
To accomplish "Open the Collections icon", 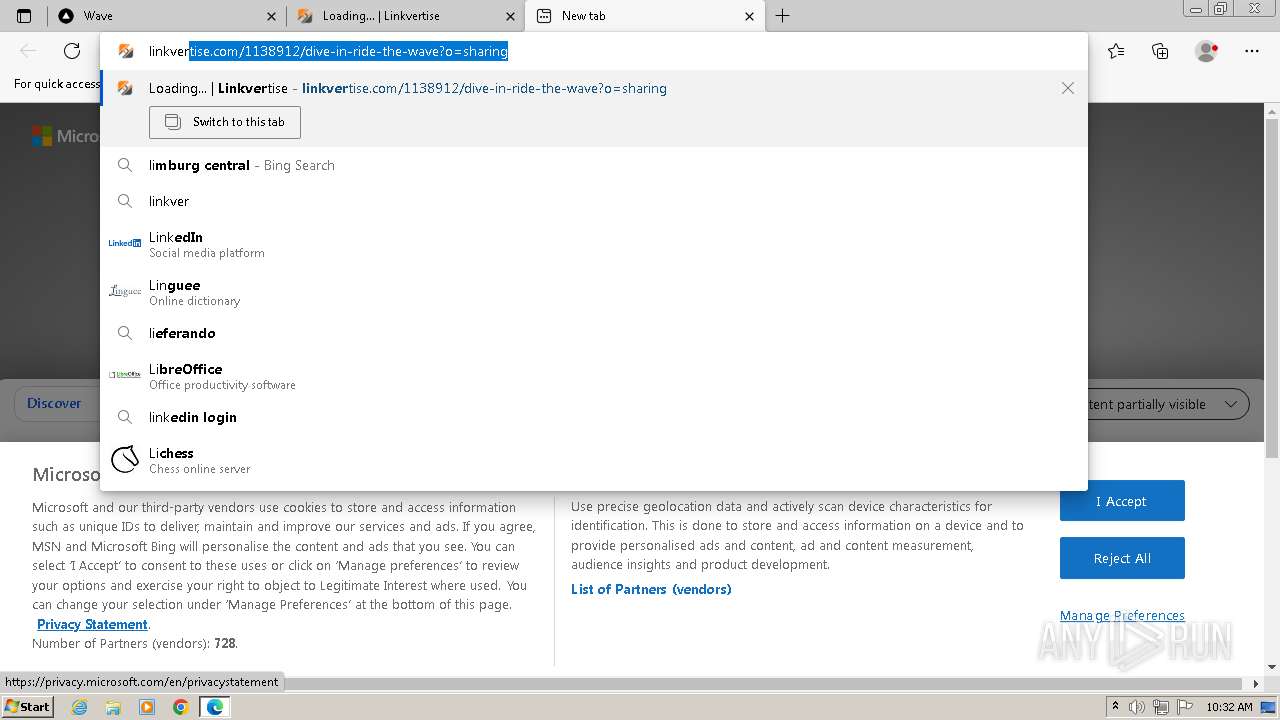I will [1160, 51].
